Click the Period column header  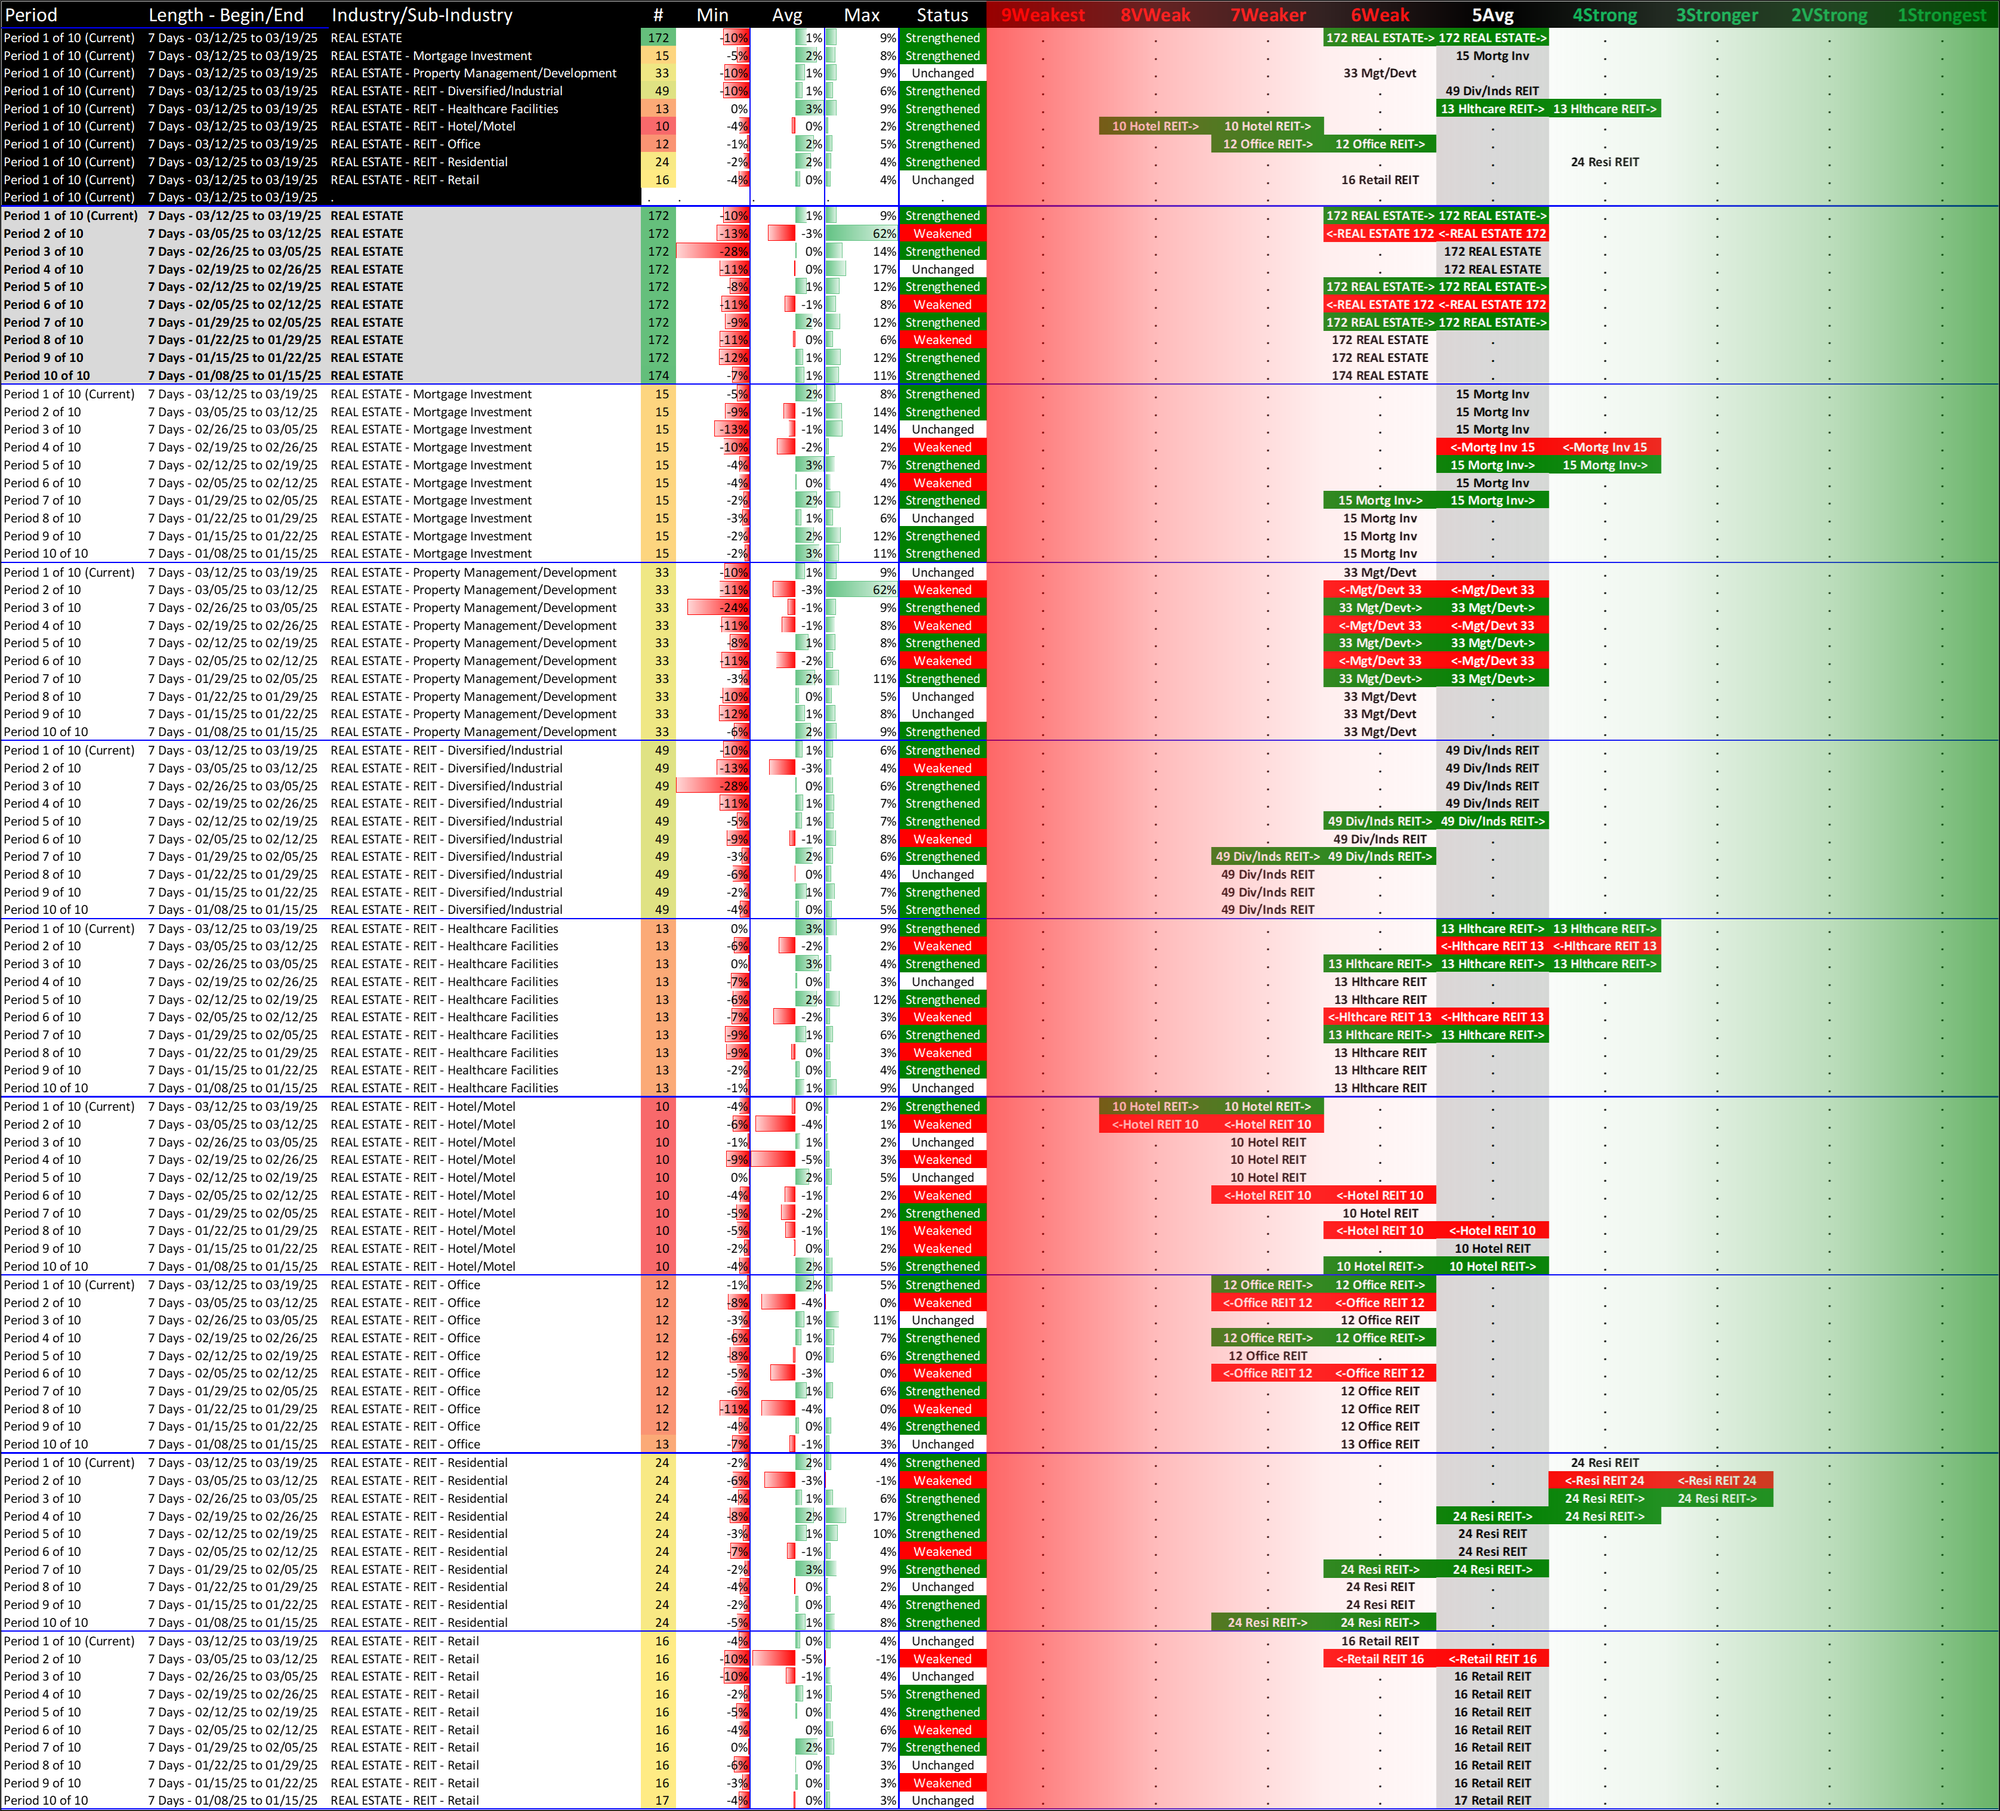[31, 15]
